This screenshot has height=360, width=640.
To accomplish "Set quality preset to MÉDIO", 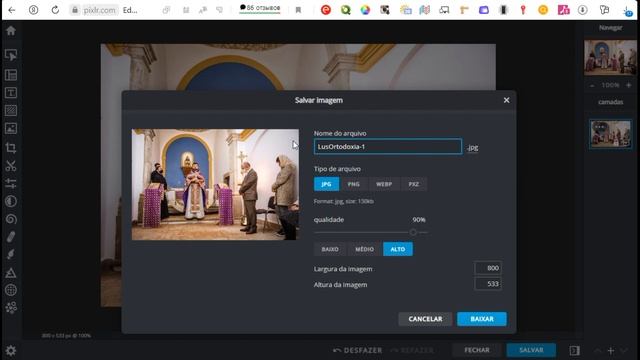I will [364, 249].
